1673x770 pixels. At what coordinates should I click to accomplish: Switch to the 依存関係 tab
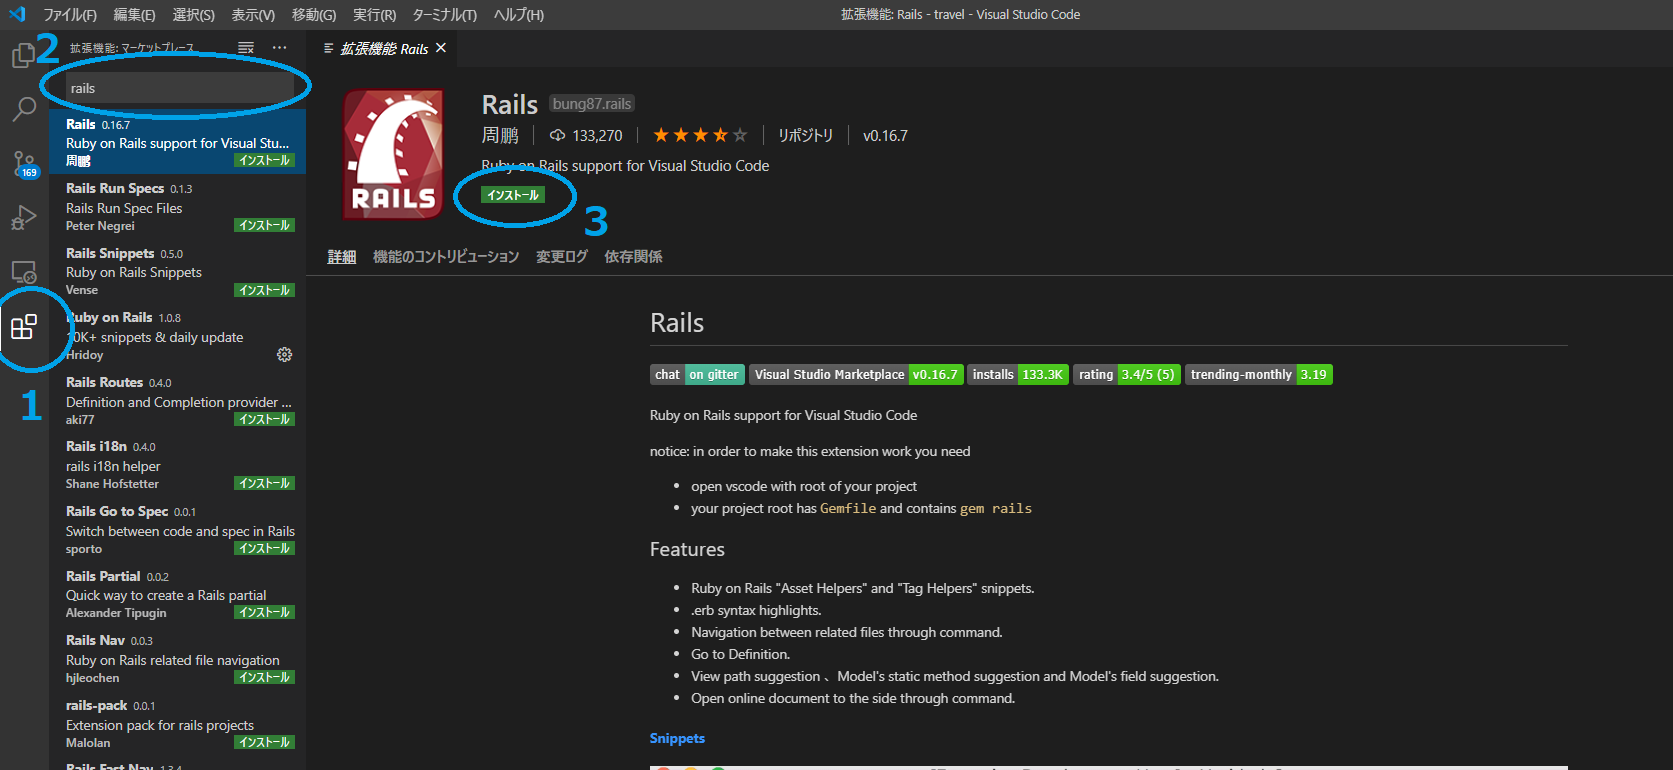[633, 257]
